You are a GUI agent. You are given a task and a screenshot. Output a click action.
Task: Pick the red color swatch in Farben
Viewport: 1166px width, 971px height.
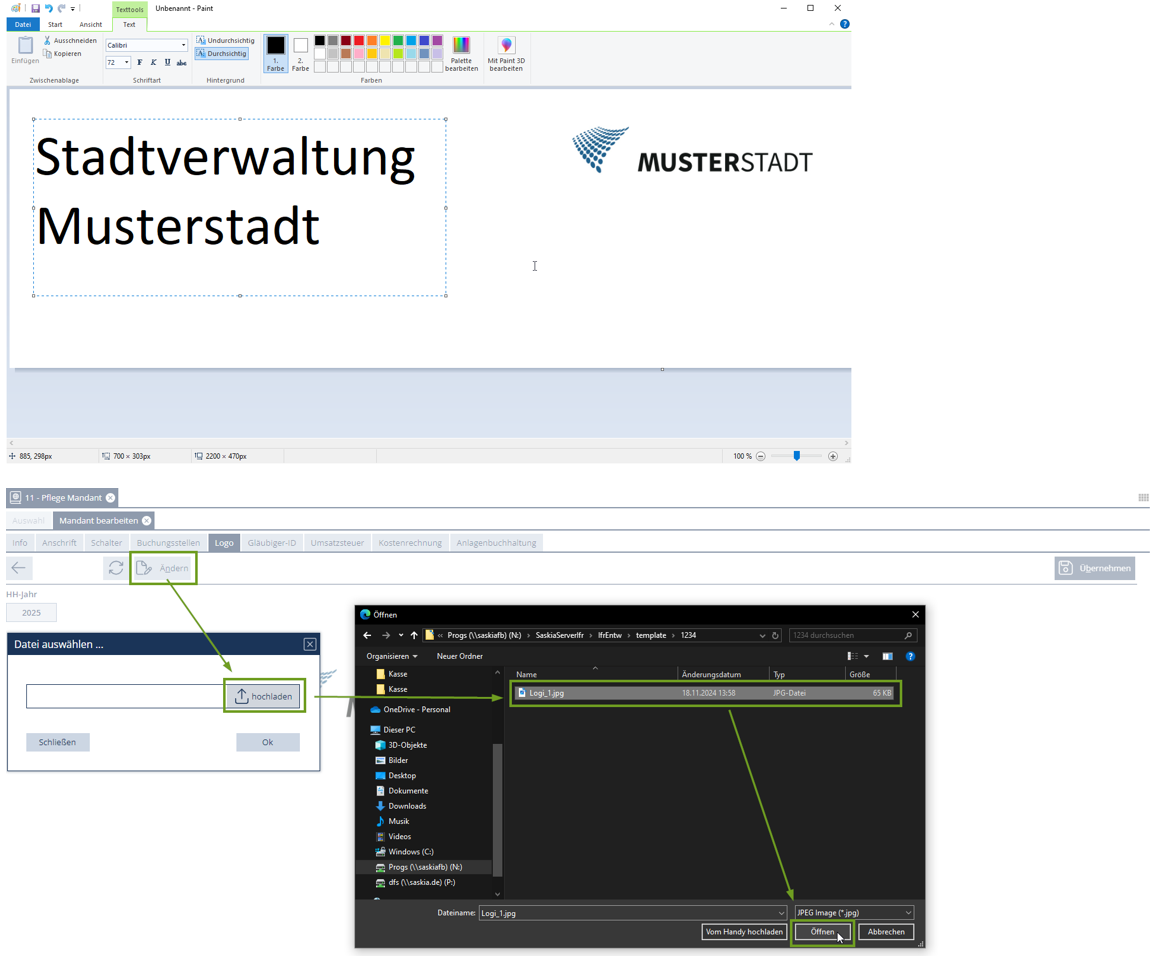[359, 41]
